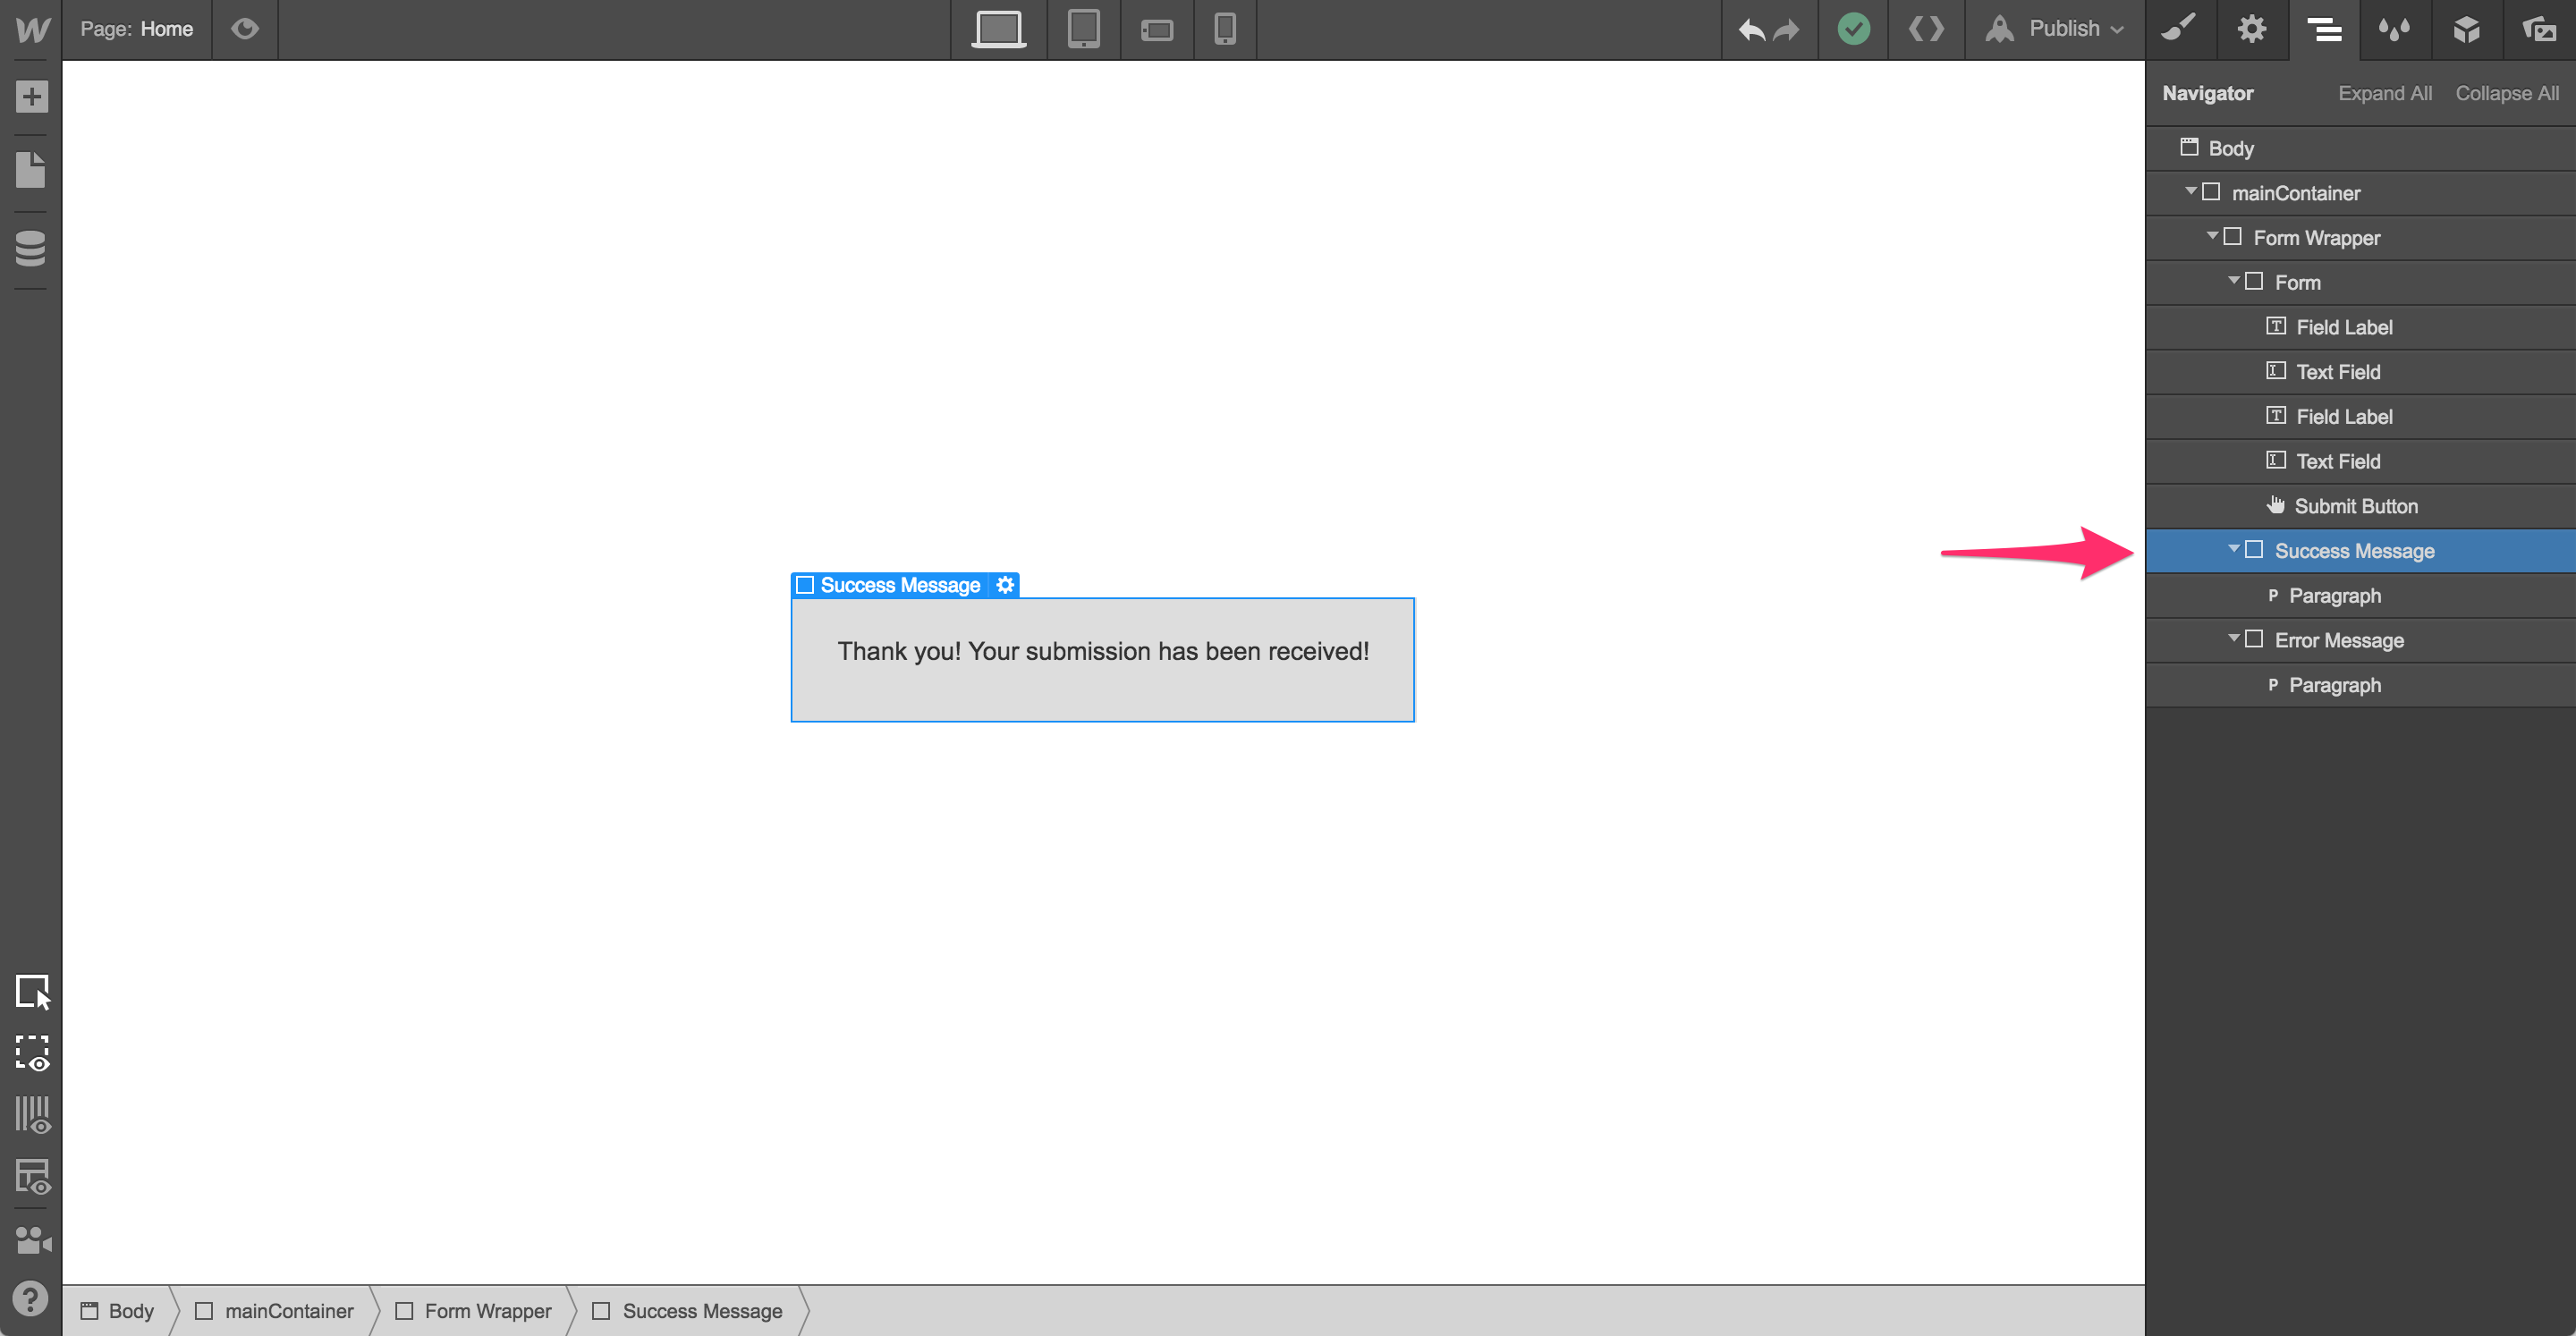2576x1336 pixels.
Task: Select Paragraph under Error Message
Action: click(2360, 685)
